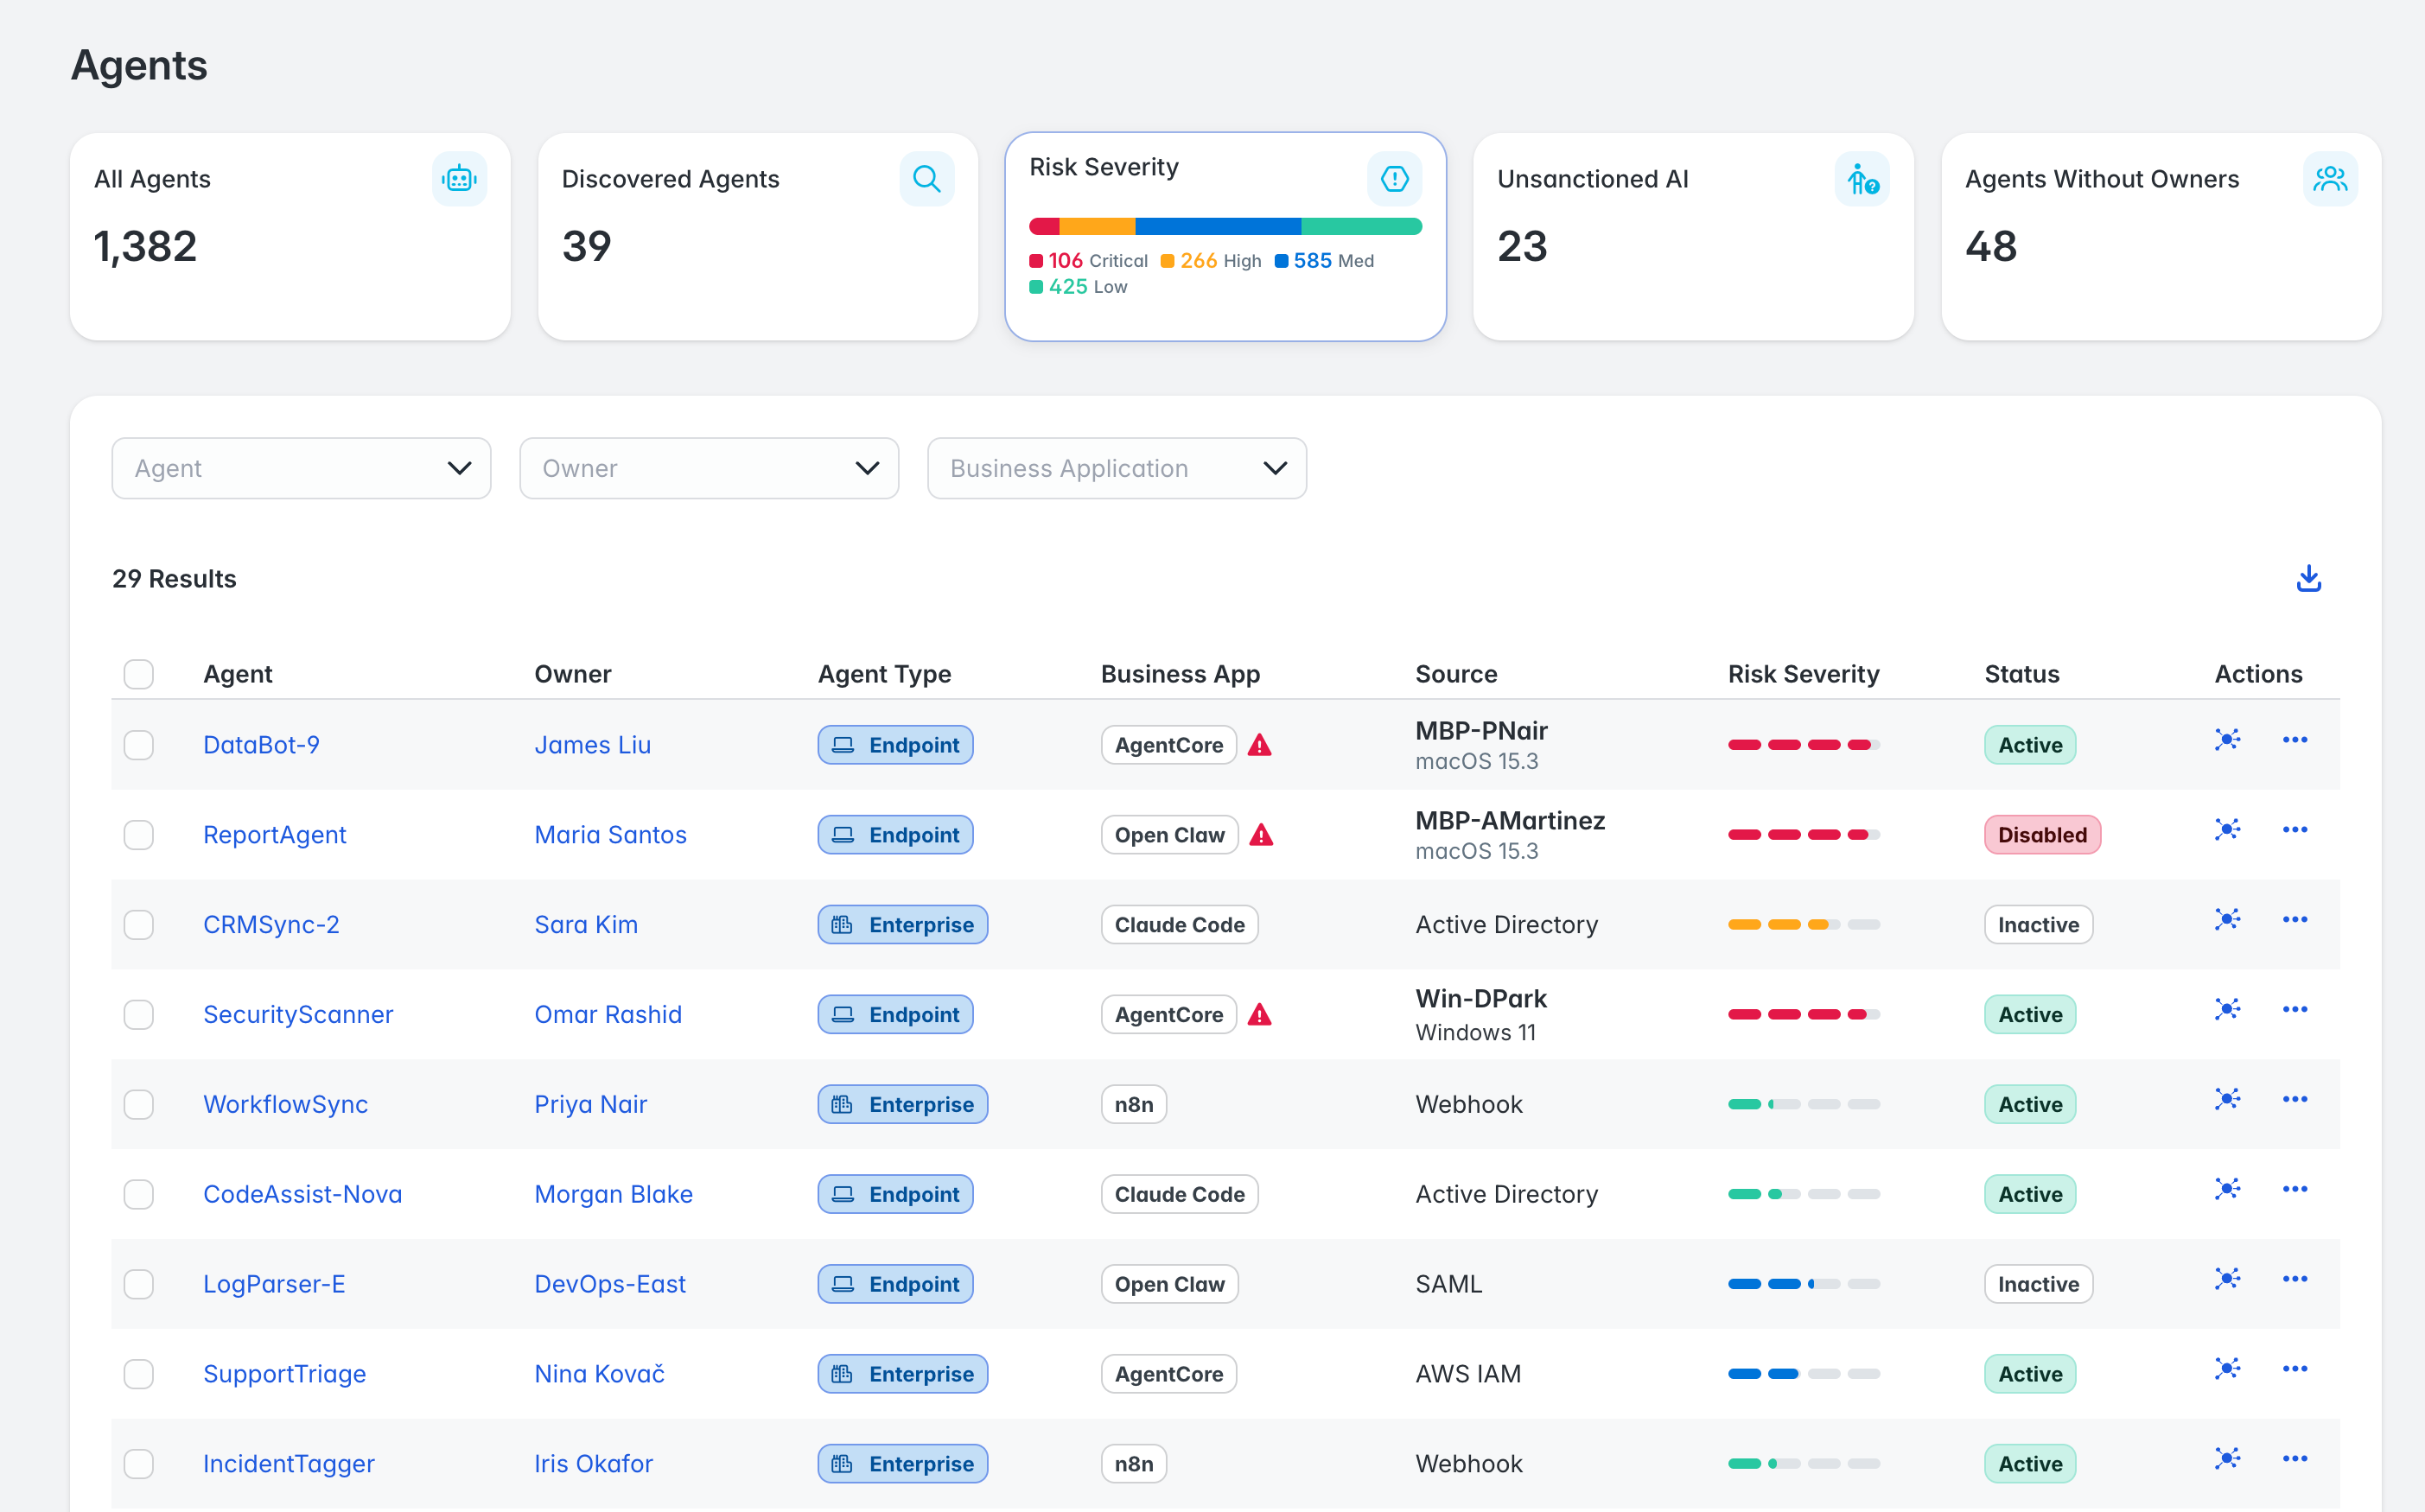This screenshot has width=2425, height=1512.
Task: Select the Unsanctioned AI summary card
Action: 1693,237
